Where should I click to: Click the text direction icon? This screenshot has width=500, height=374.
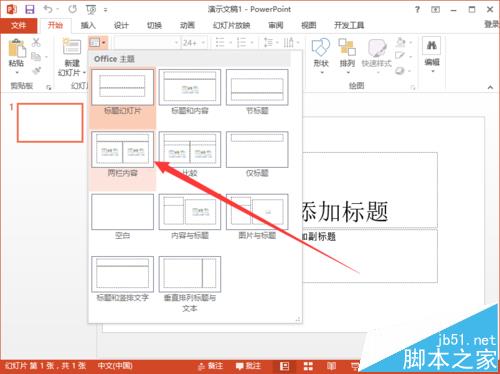click(x=289, y=43)
